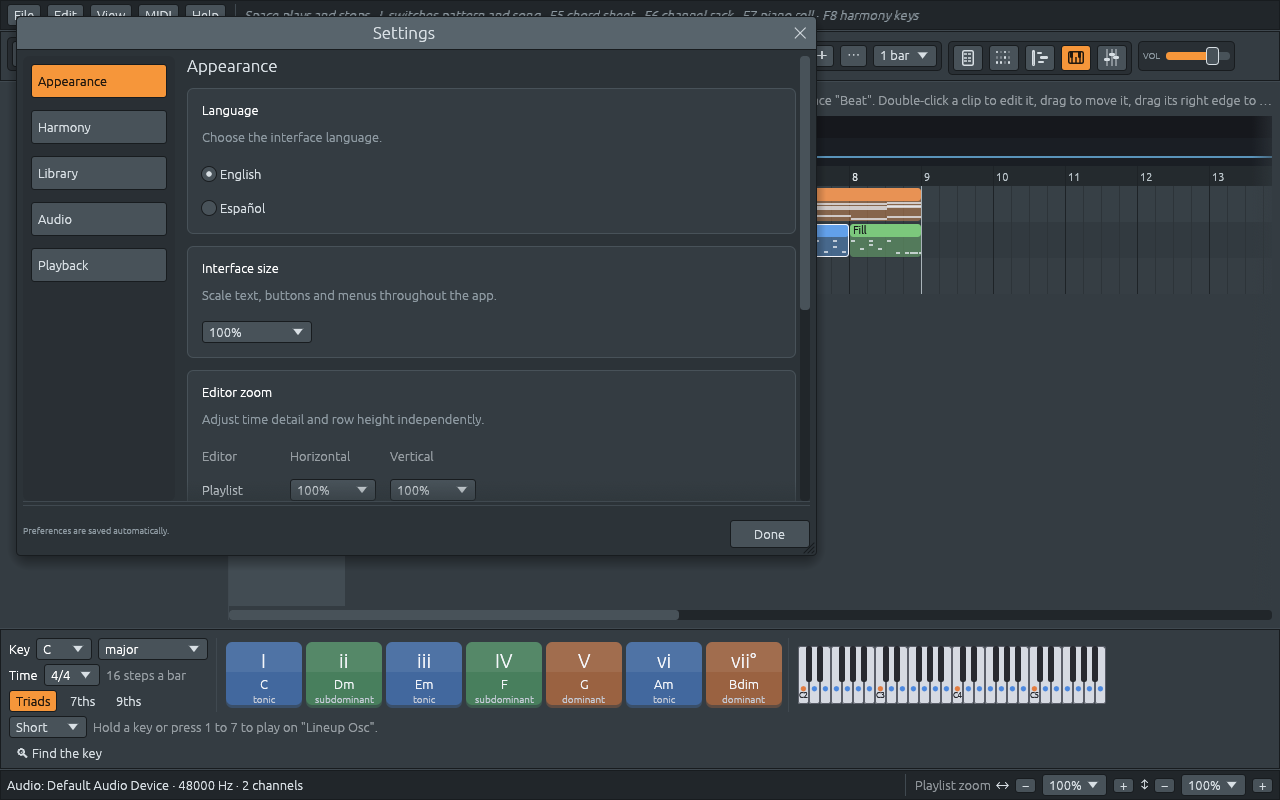The height and width of the screenshot is (800, 1280).
Task: Click plus for vertical playlist zoom
Action: [1262, 786]
